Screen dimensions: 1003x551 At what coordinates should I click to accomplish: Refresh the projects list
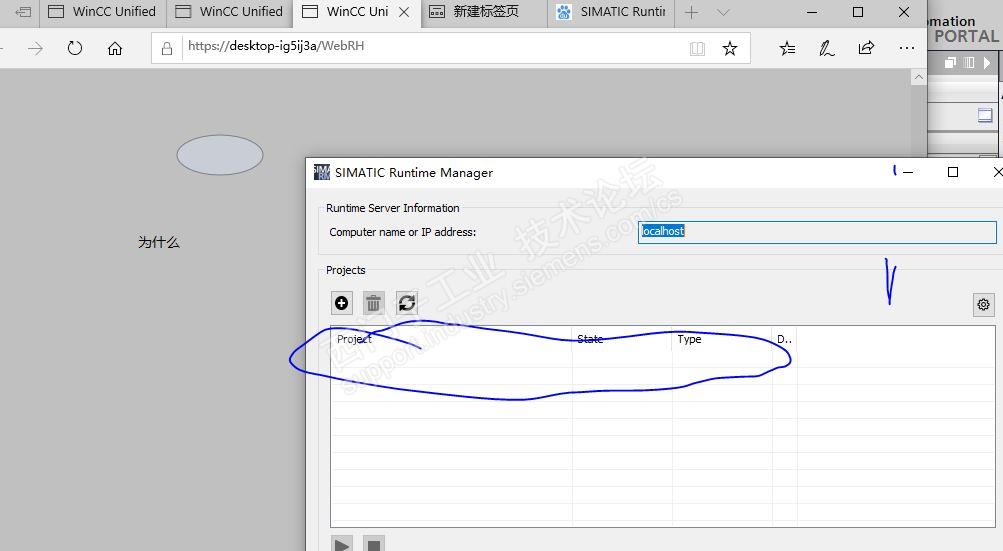click(407, 303)
